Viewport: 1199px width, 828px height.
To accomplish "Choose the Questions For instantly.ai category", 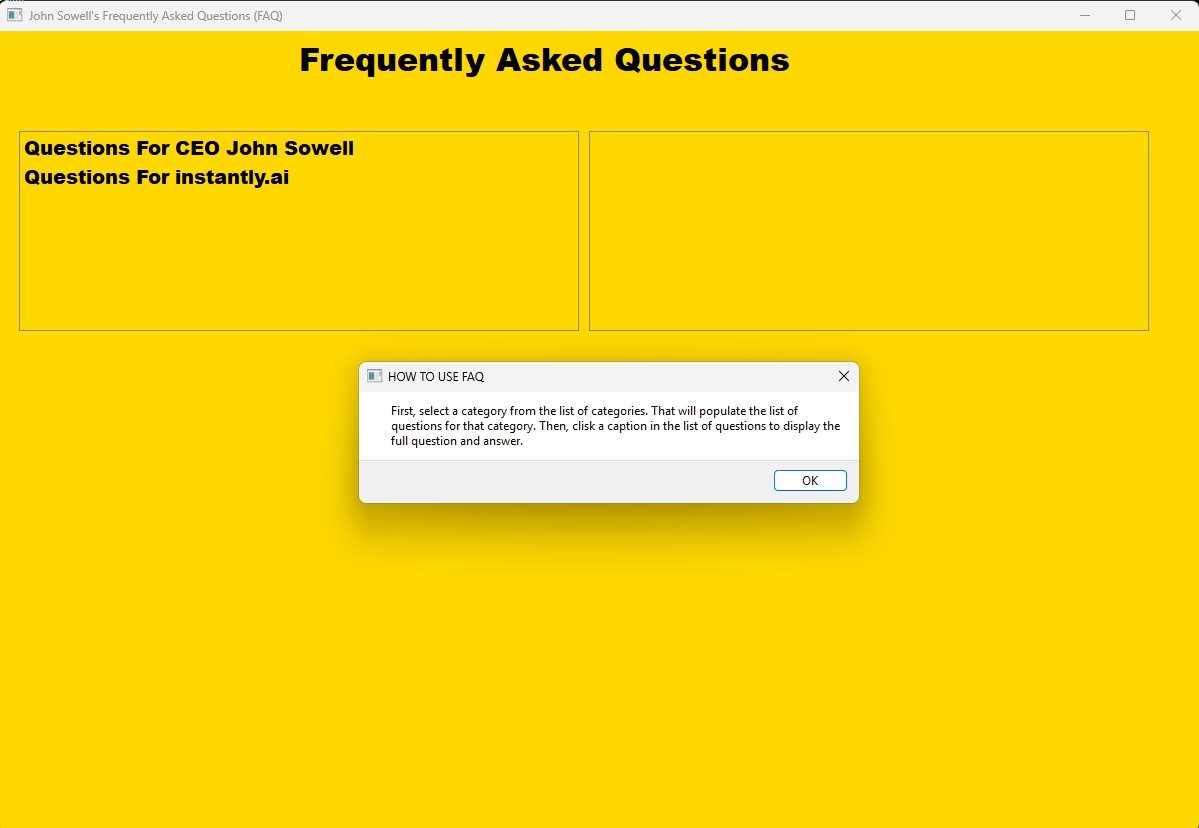I will (157, 178).
